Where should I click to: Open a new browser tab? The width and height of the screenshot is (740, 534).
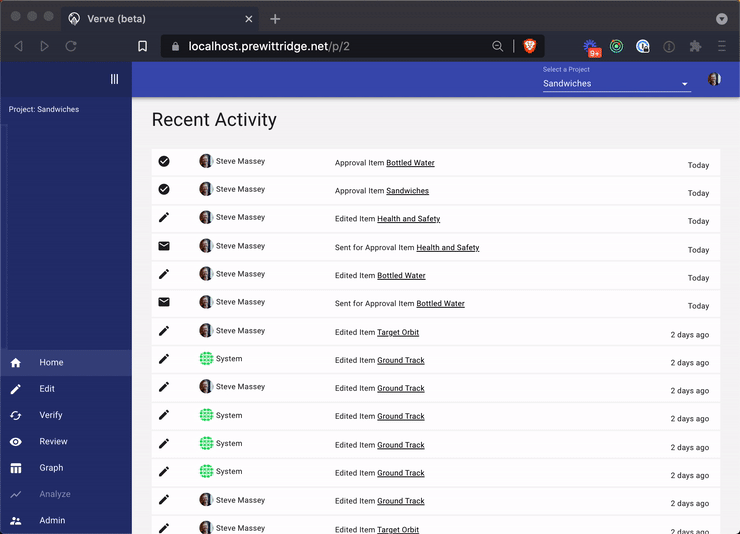coord(275,19)
